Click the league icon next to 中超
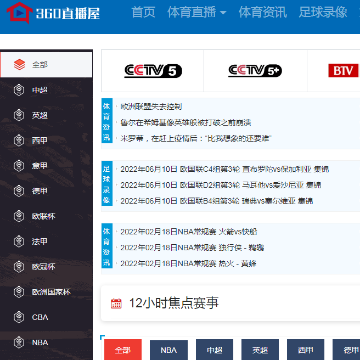The width and height of the screenshot is (360, 360). pos(19,90)
